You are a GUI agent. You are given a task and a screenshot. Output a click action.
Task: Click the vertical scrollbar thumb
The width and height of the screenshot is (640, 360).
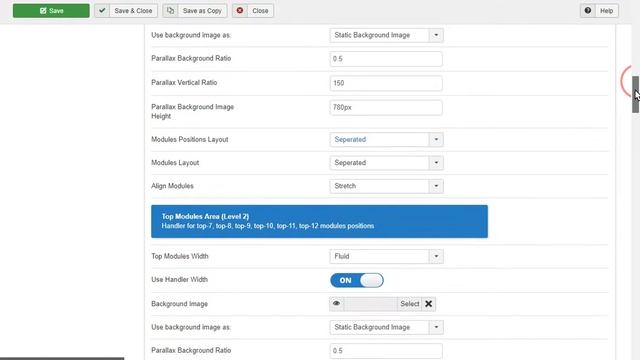pos(636,94)
